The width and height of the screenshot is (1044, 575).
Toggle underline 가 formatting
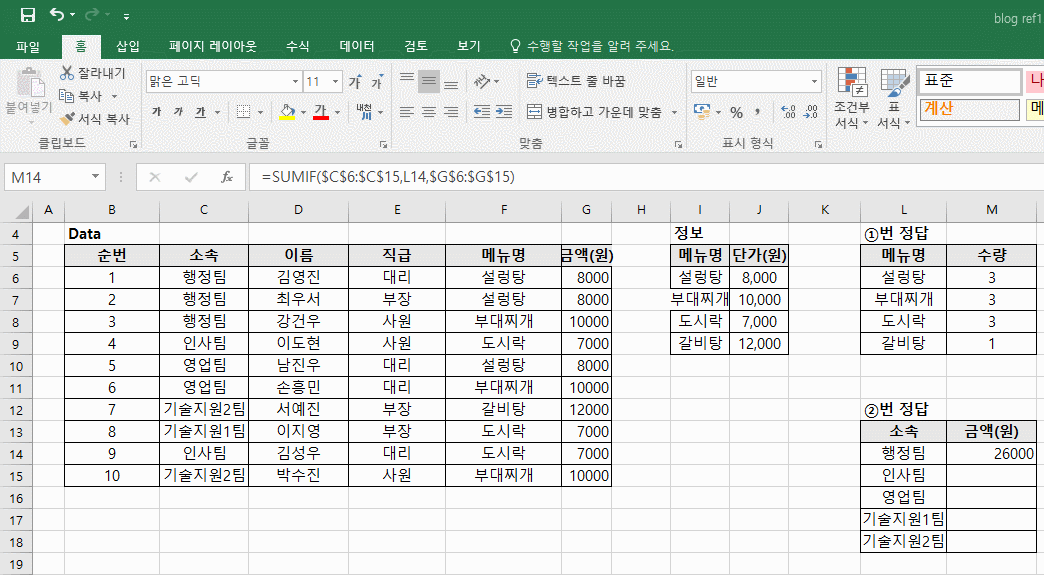[x=200, y=112]
